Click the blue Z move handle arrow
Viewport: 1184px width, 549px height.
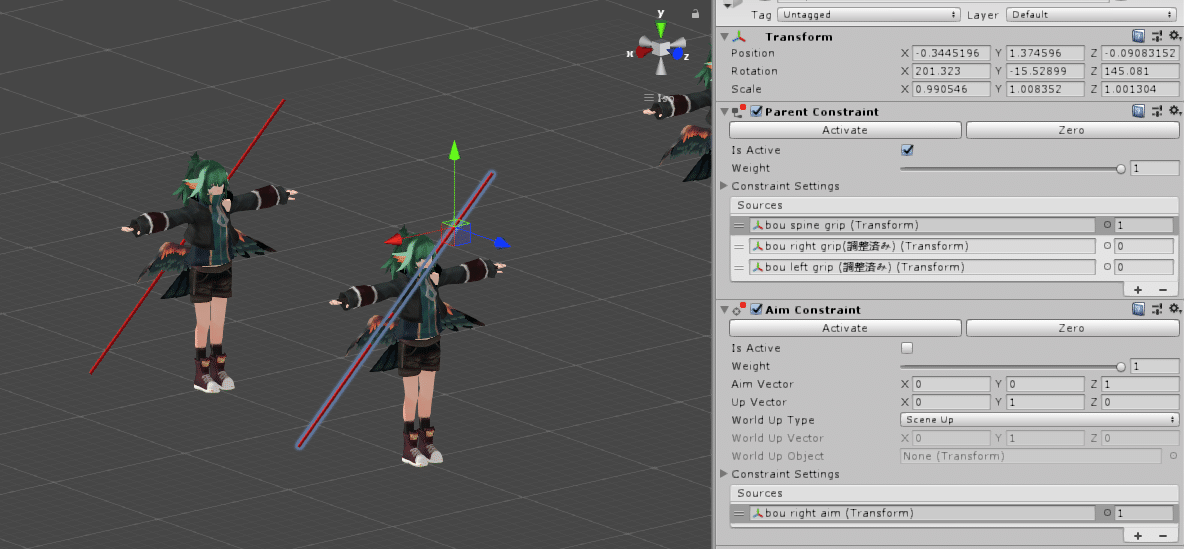[x=502, y=243]
